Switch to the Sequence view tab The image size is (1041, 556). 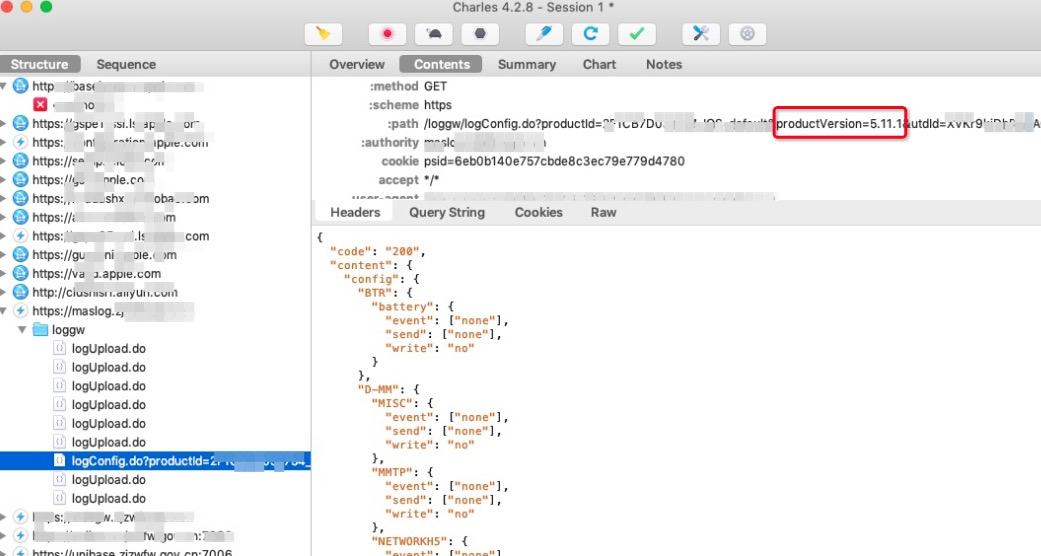point(126,64)
